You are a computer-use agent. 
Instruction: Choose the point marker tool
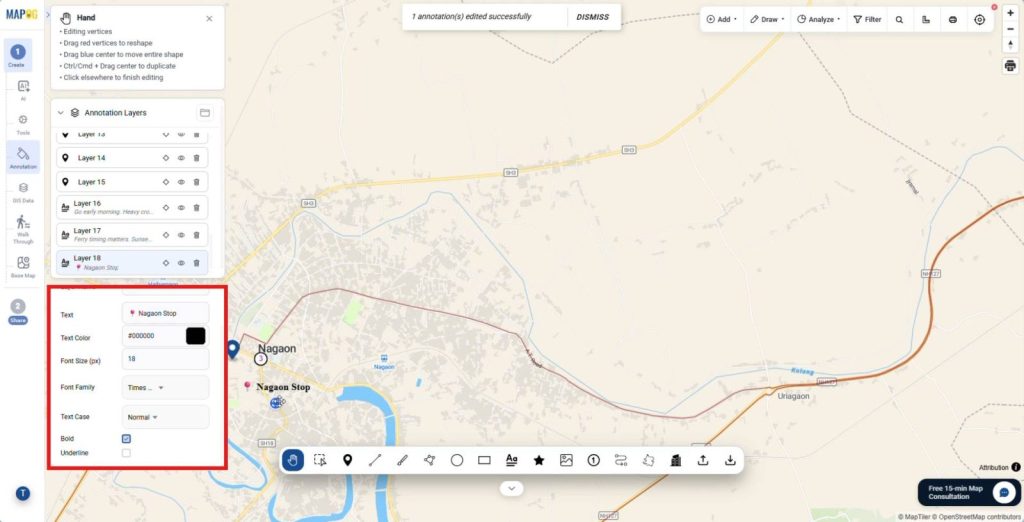(347, 461)
